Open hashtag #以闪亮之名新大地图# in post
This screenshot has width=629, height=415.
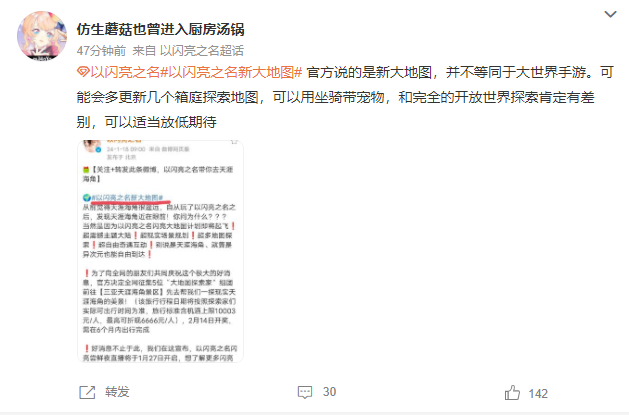tap(231, 73)
